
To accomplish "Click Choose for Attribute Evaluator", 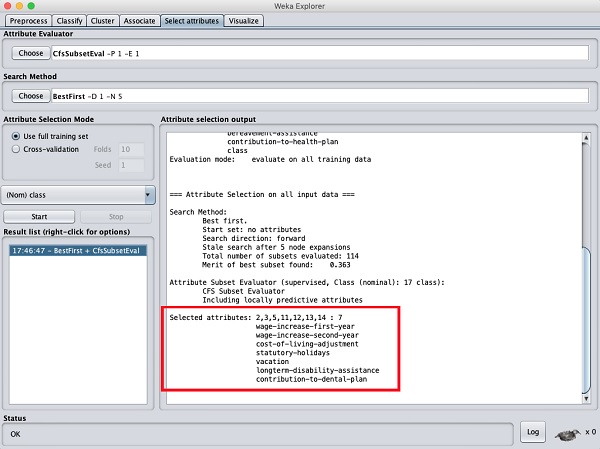I will coord(31,52).
